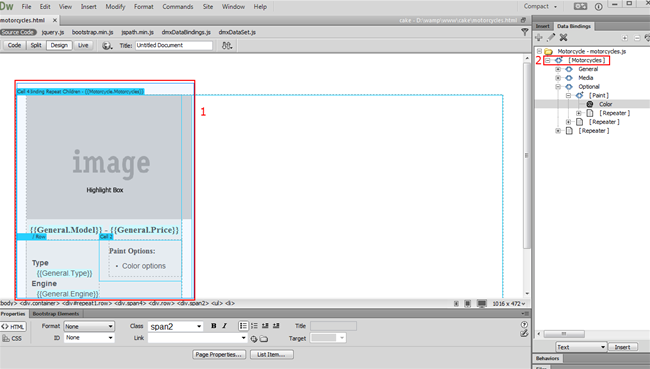The height and width of the screenshot is (369, 650).
Task: Click the delete binding X icon
Action: (563, 38)
